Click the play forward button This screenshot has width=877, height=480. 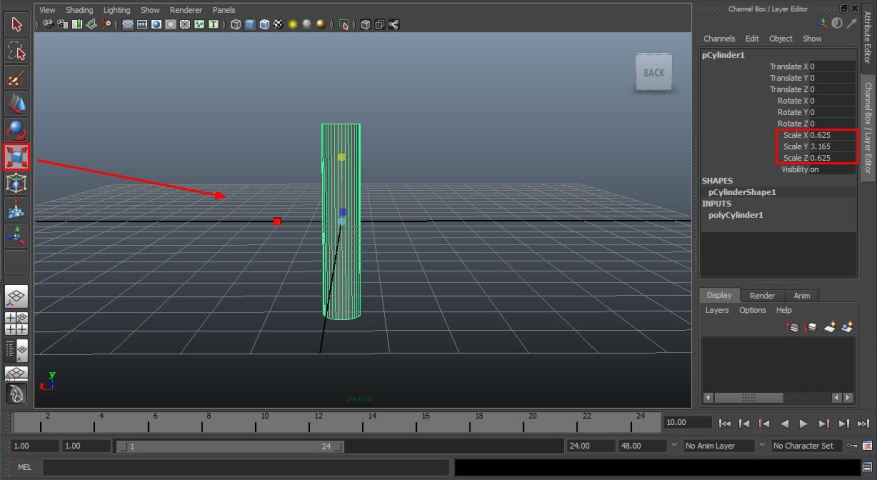[x=803, y=423]
